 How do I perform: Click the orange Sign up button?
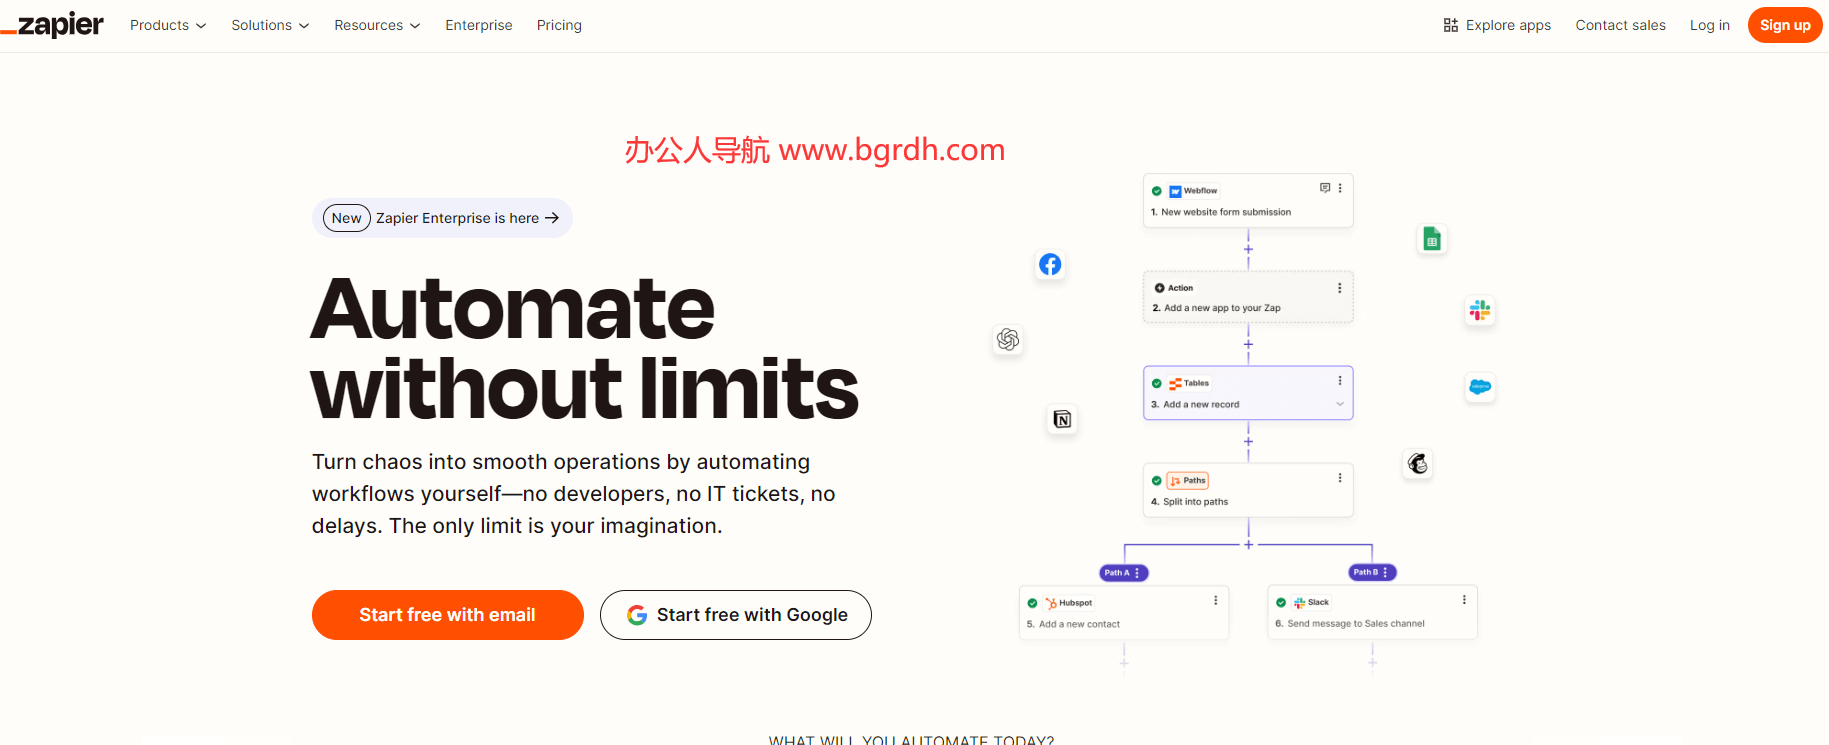1784,25
